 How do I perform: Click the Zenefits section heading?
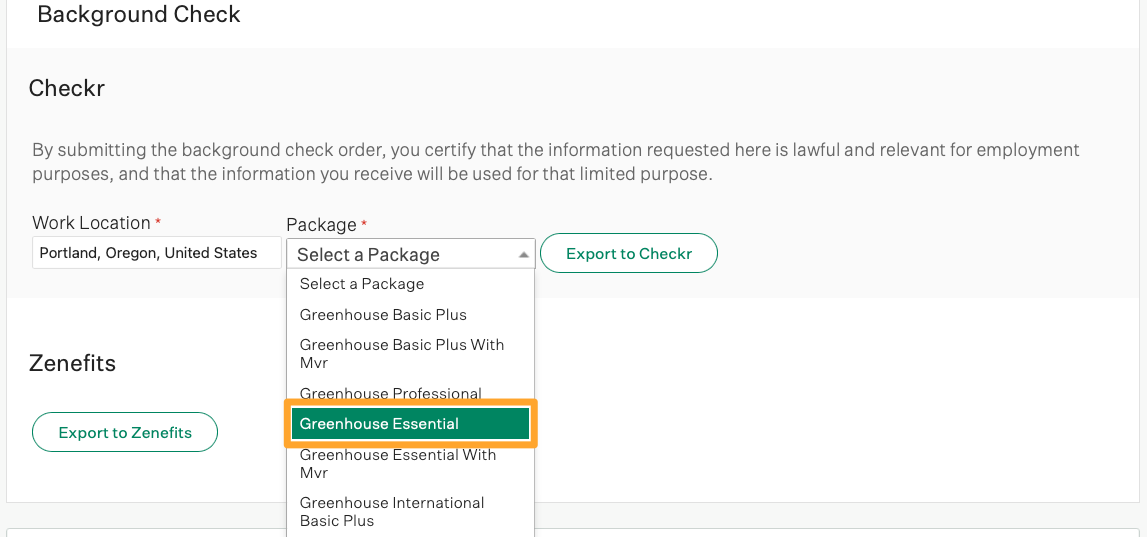click(73, 363)
